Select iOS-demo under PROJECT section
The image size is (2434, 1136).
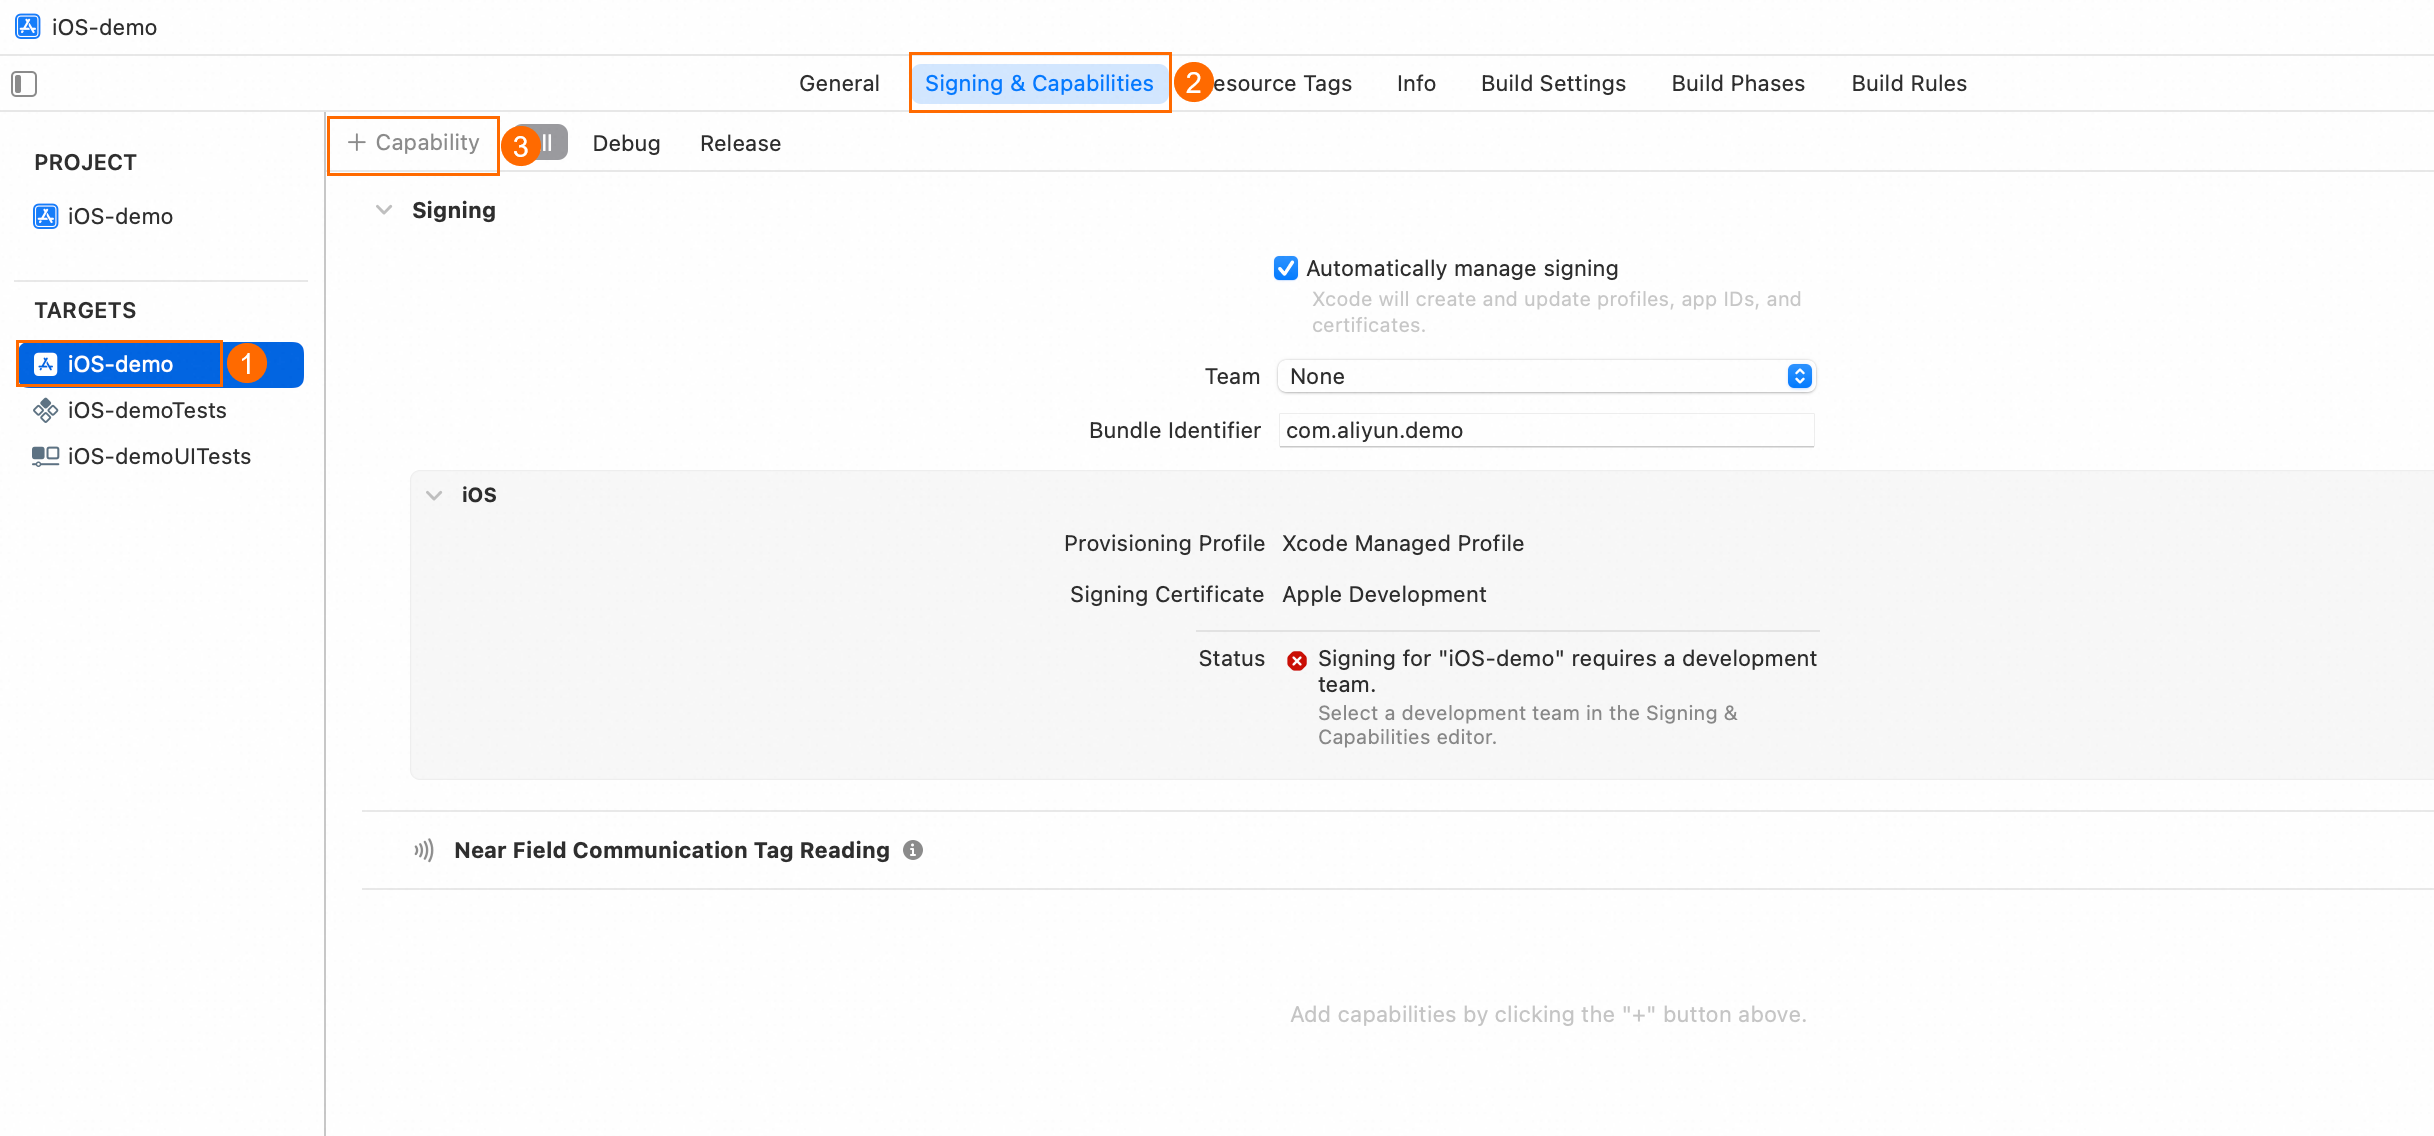[x=119, y=216]
